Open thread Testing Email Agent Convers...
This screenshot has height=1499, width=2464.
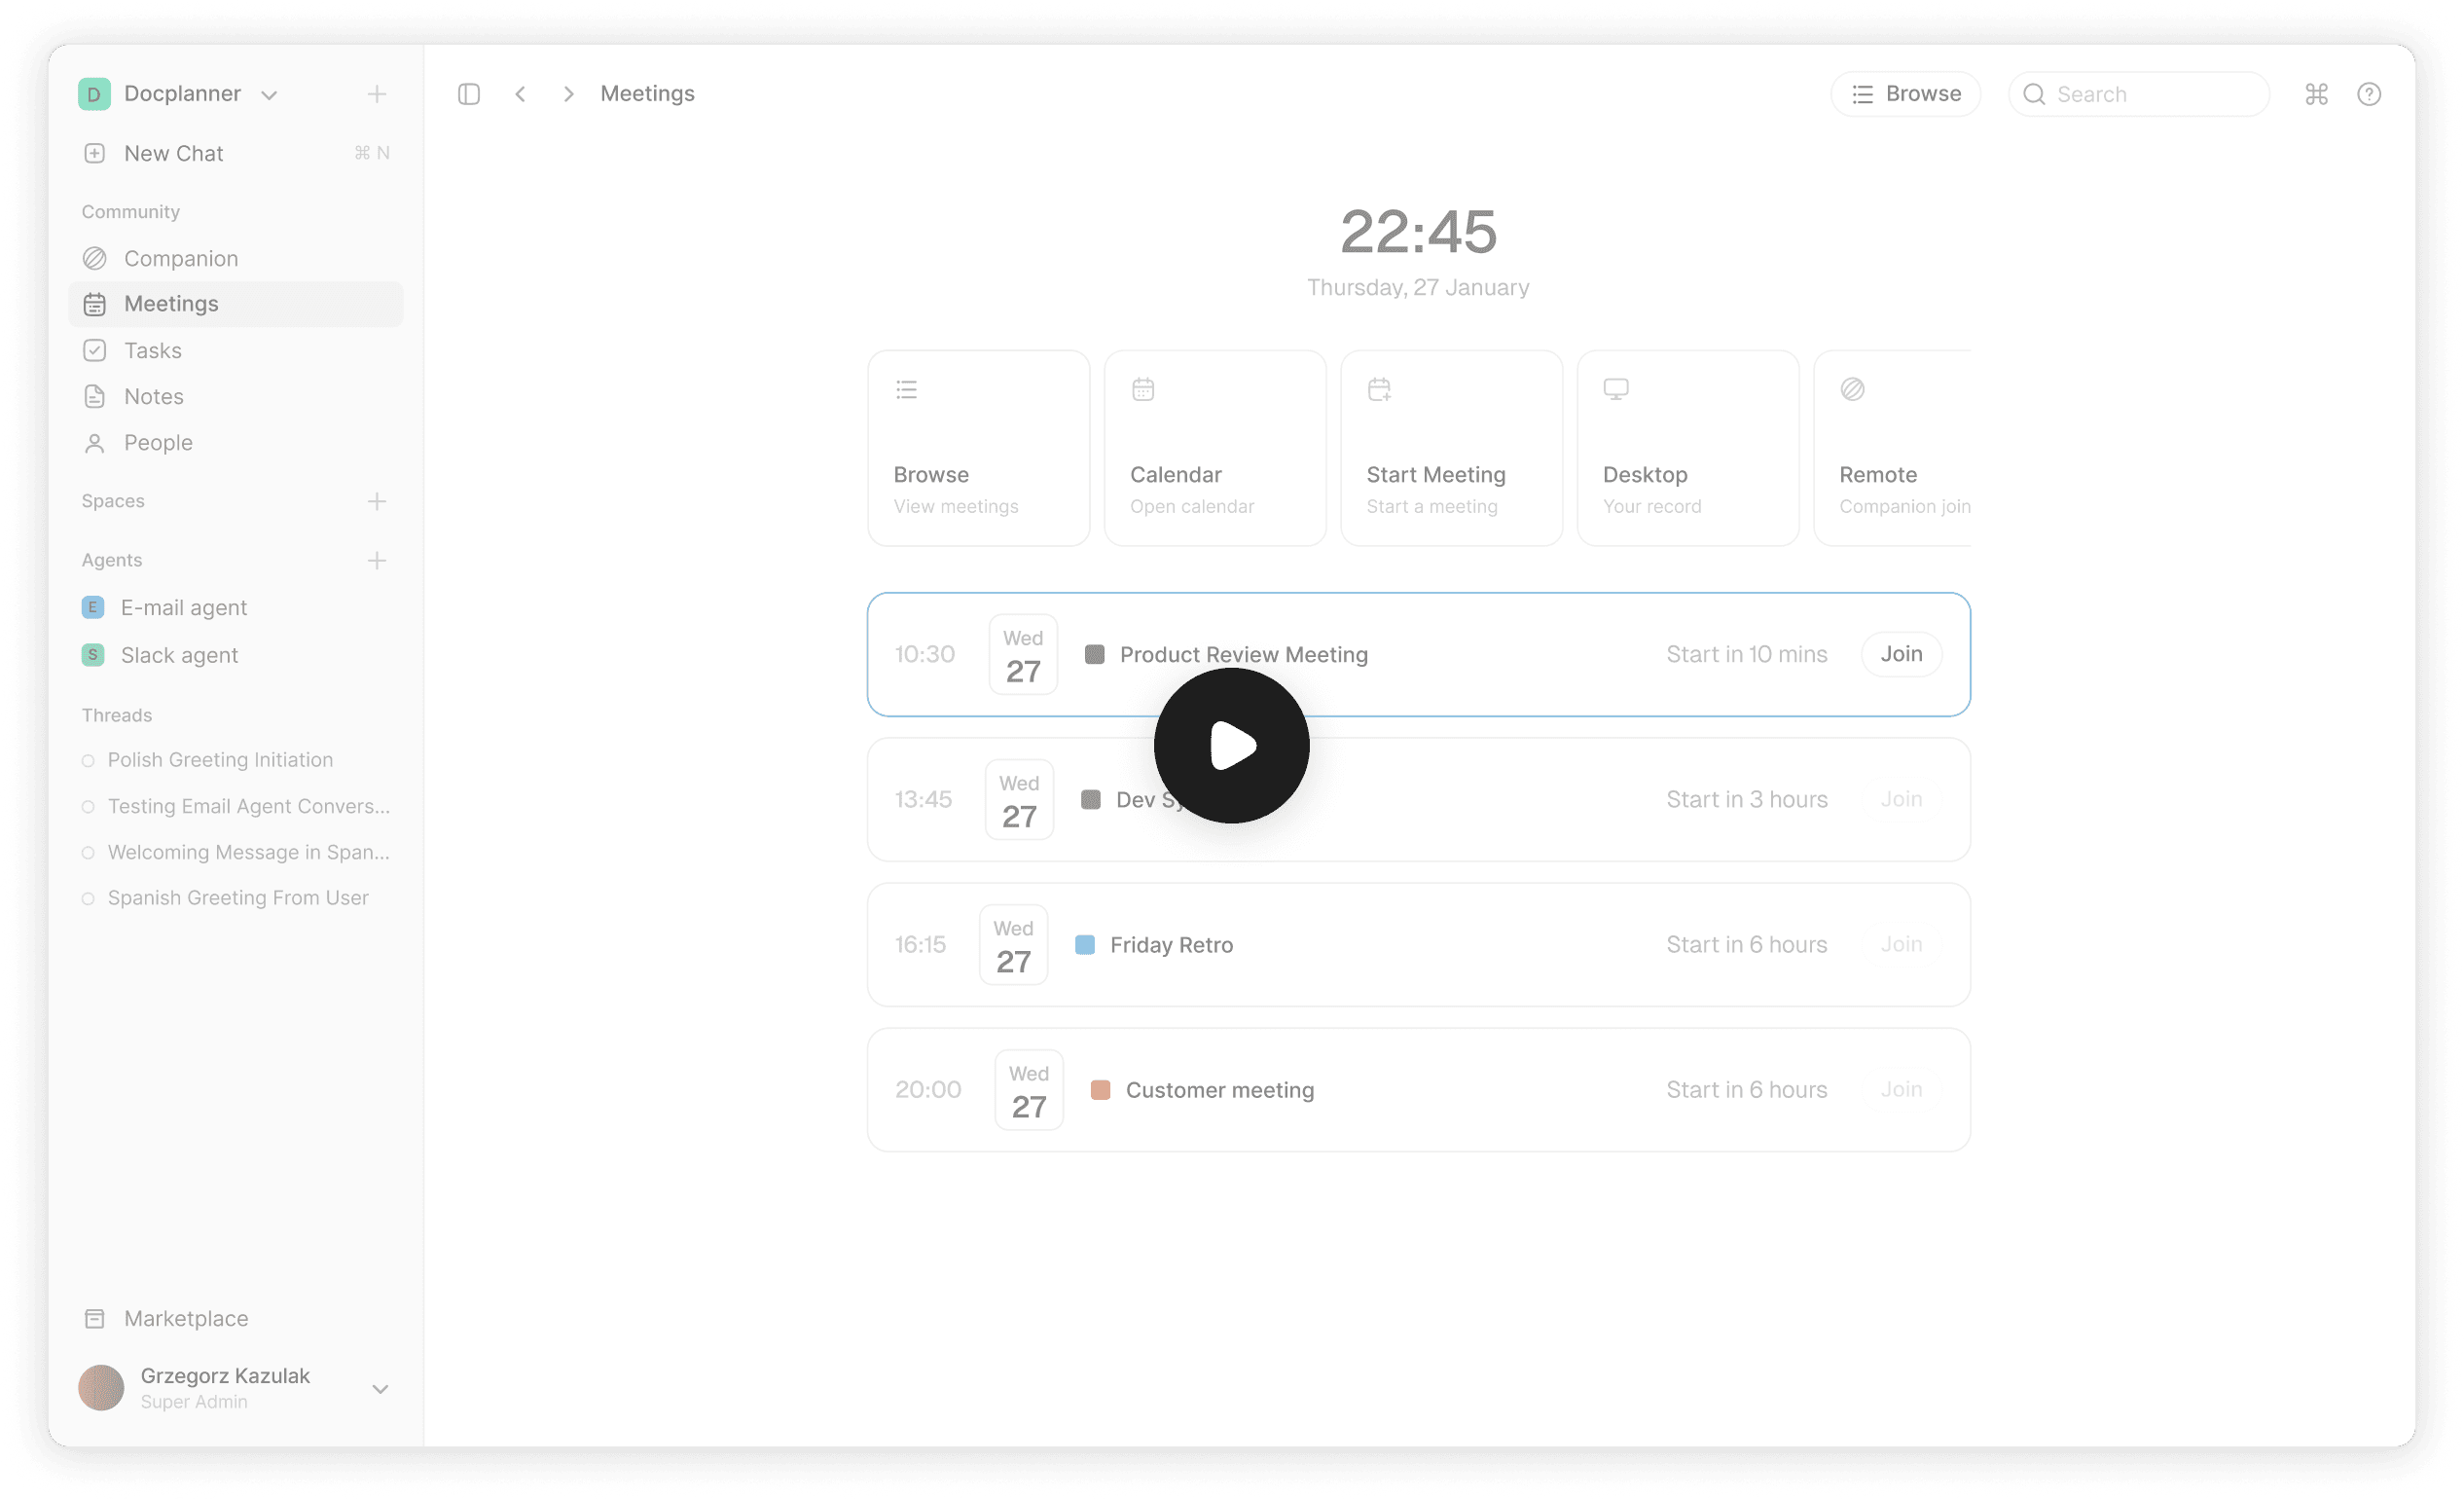(235, 806)
